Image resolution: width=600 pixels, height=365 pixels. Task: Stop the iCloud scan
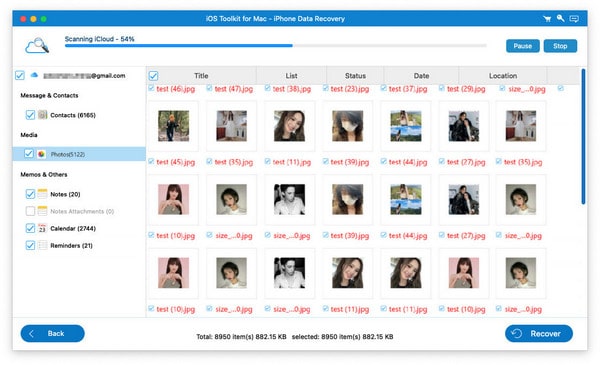tap(560, 46)
